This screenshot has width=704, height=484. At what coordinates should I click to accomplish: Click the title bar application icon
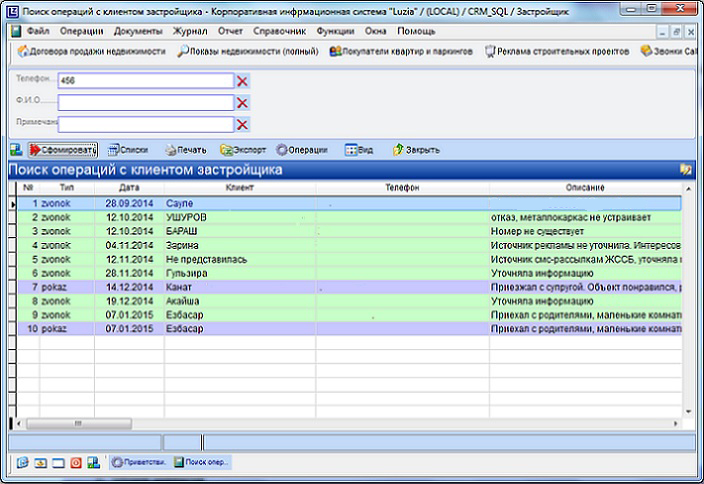(13, 11)
